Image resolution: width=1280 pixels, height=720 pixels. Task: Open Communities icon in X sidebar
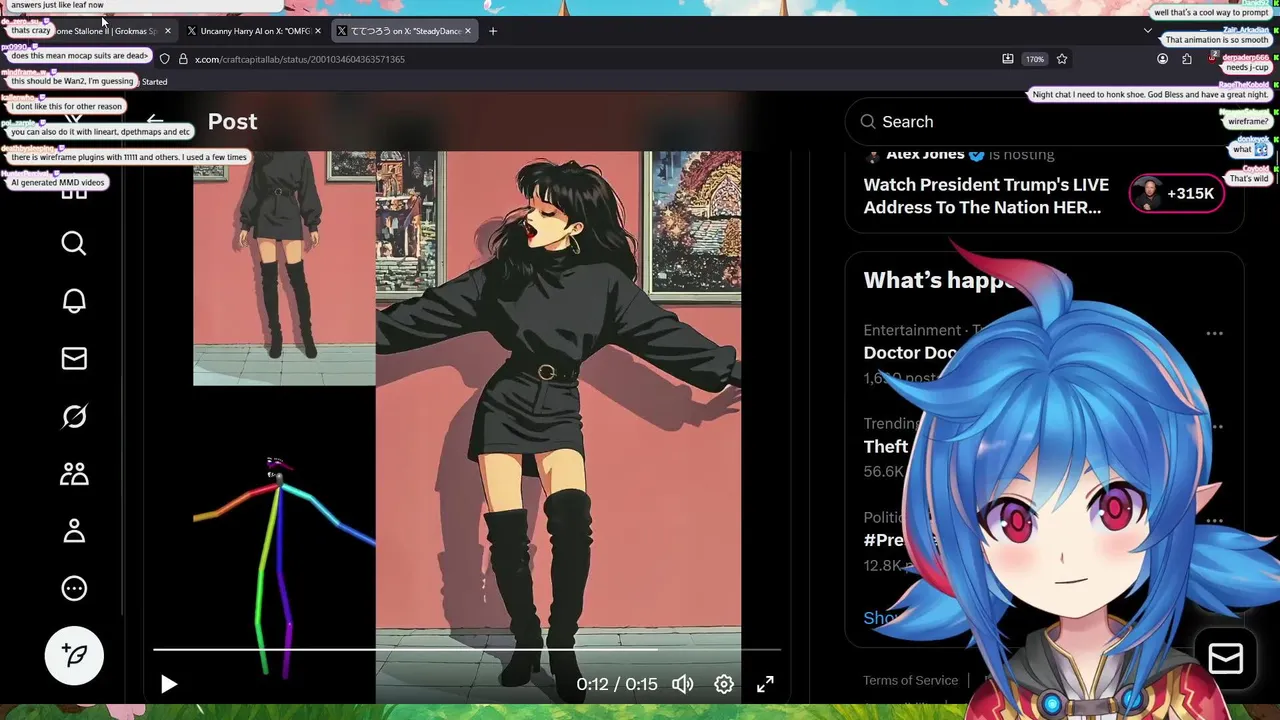pos(74,474)
